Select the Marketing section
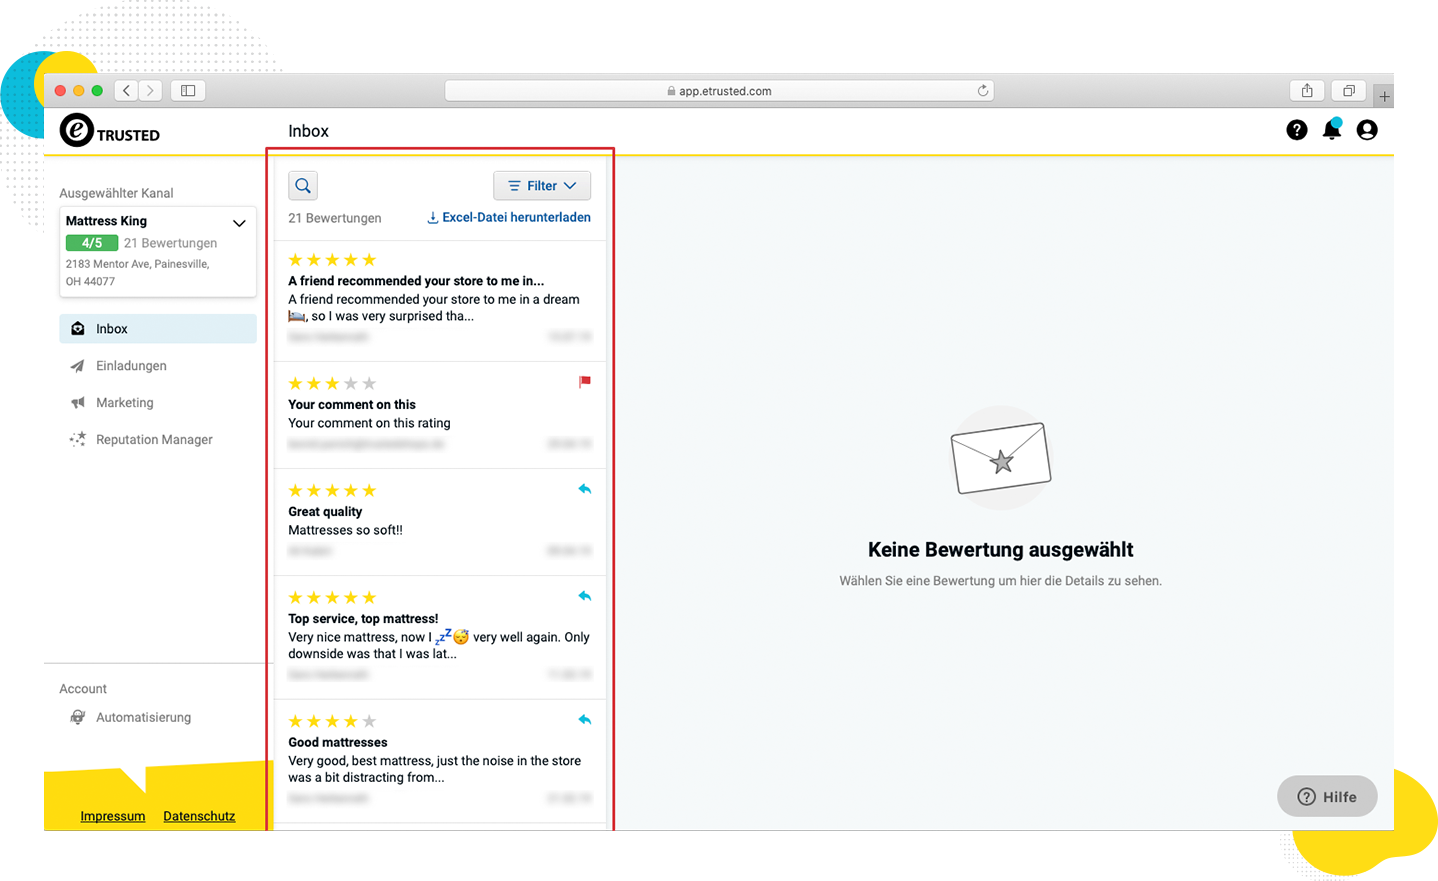Image resolution: width=1438 pixels, height=881 pixels. click(x=124, y=402)
